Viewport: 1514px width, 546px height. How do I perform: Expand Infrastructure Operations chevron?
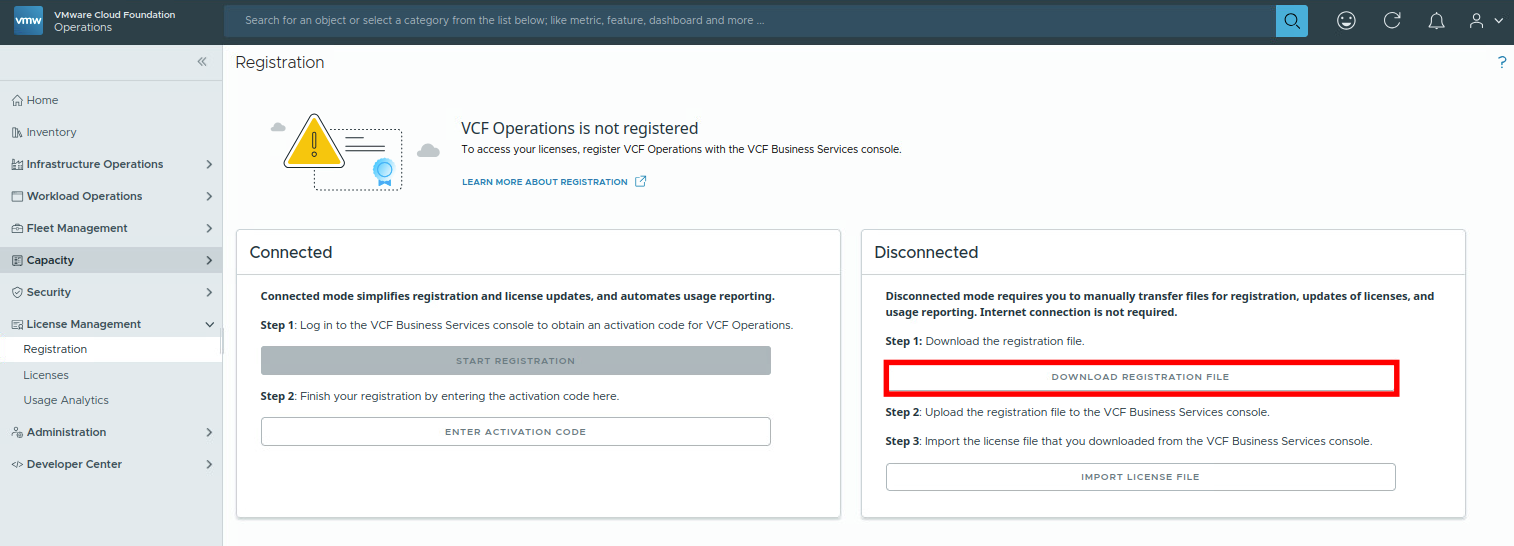pos(209,164)
